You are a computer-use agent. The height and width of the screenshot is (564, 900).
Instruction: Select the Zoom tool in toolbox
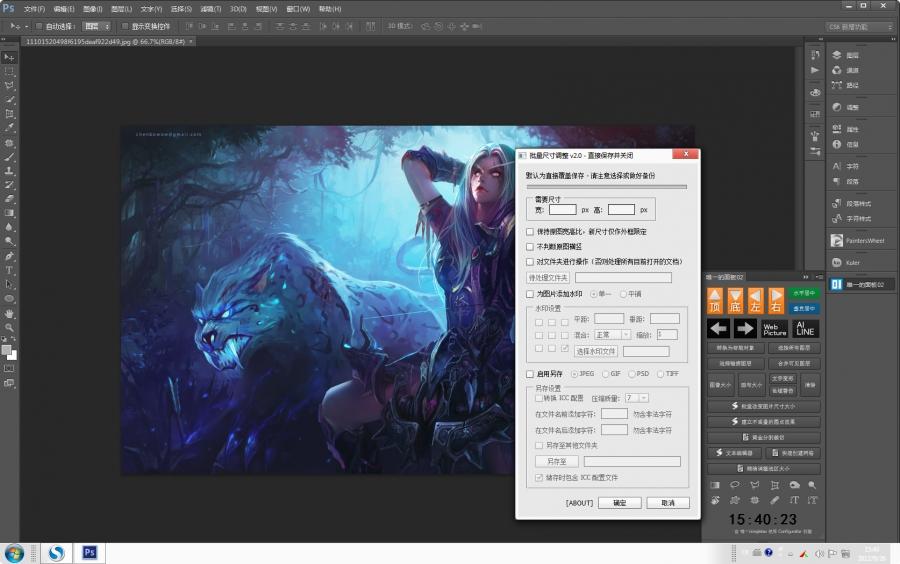click(9, 327)
